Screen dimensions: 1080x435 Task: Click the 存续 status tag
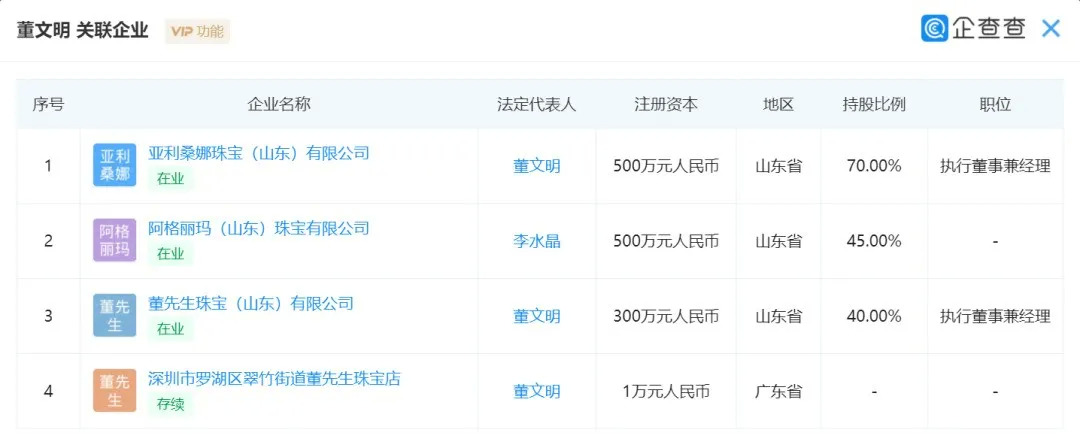(170, 404)
